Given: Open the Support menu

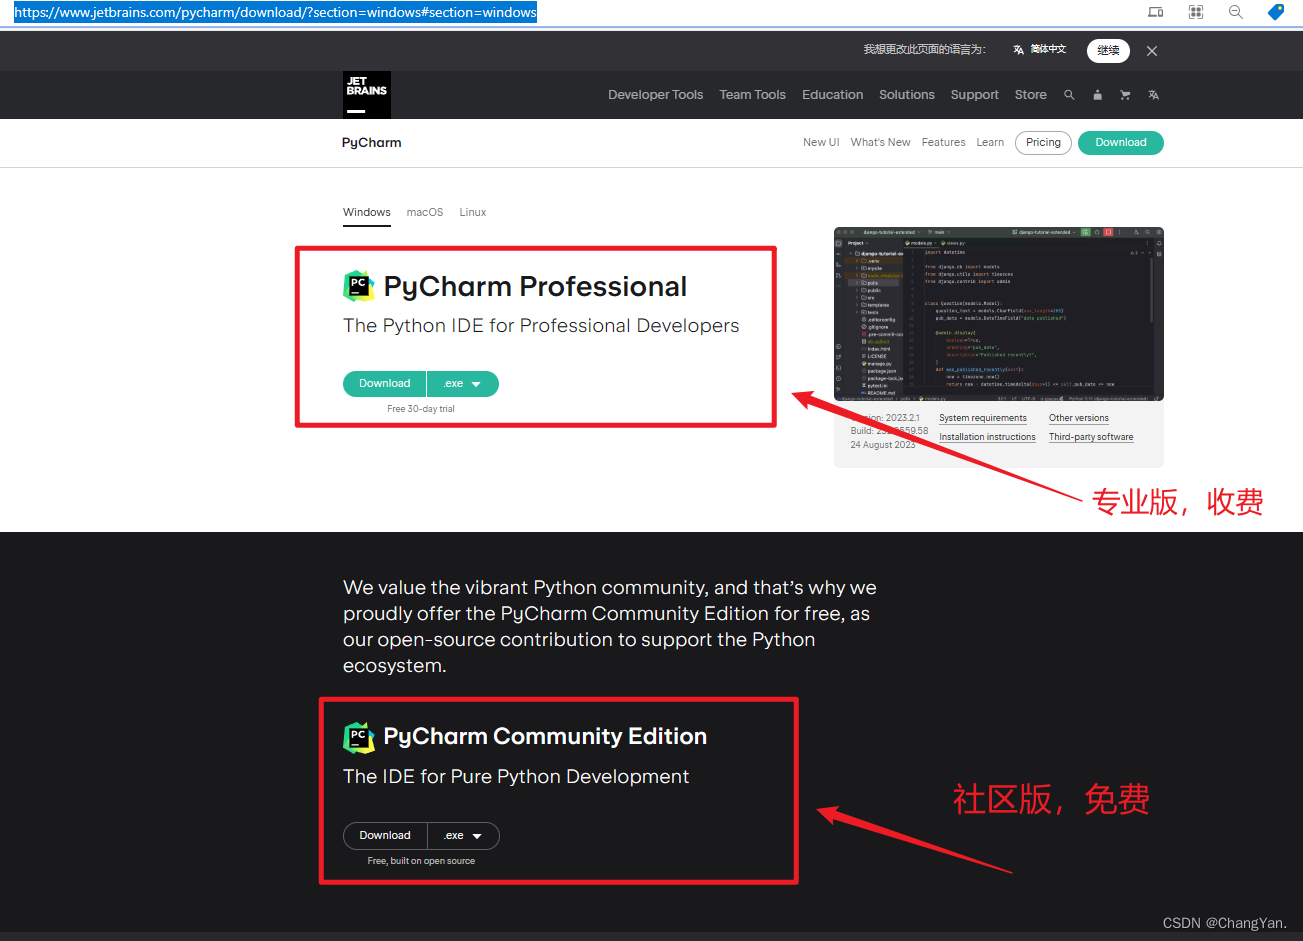Looking at the screenshot, I should coord(975,95).
